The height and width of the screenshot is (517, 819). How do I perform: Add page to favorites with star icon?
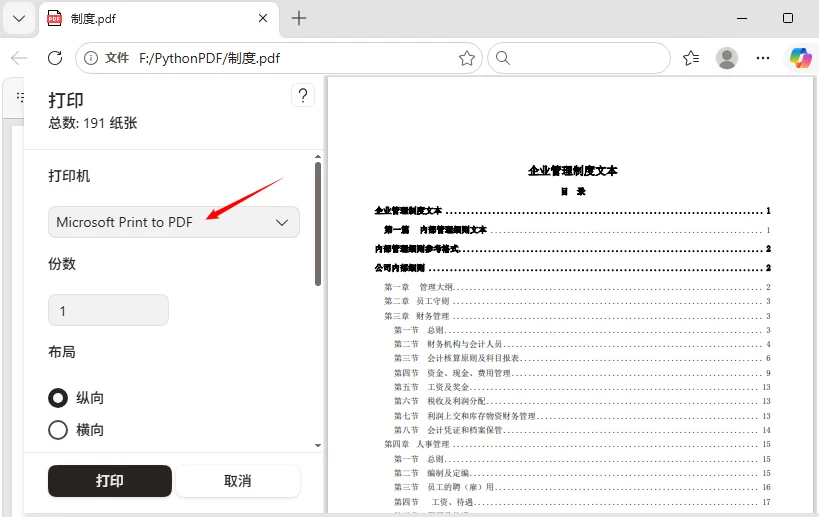(x=466, y=58)
